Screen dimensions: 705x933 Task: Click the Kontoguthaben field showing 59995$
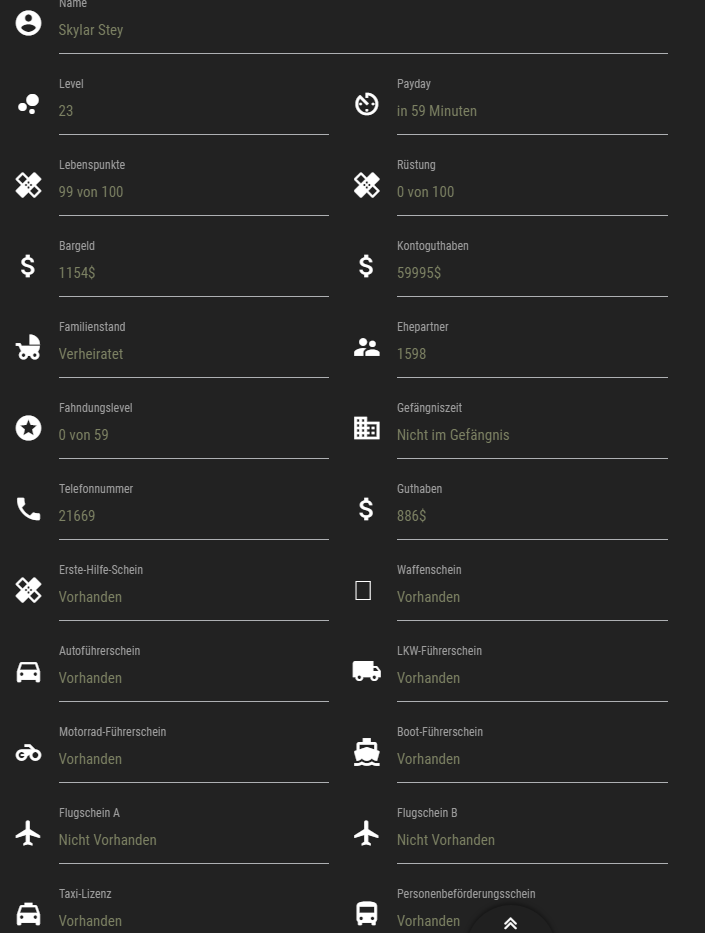click(x=531, y=273)
